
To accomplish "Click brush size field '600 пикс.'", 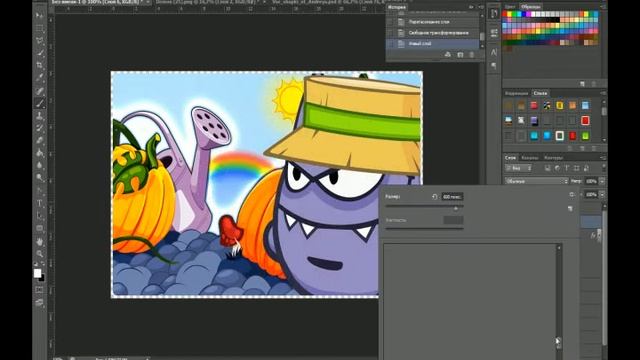I will coord(452,197).
